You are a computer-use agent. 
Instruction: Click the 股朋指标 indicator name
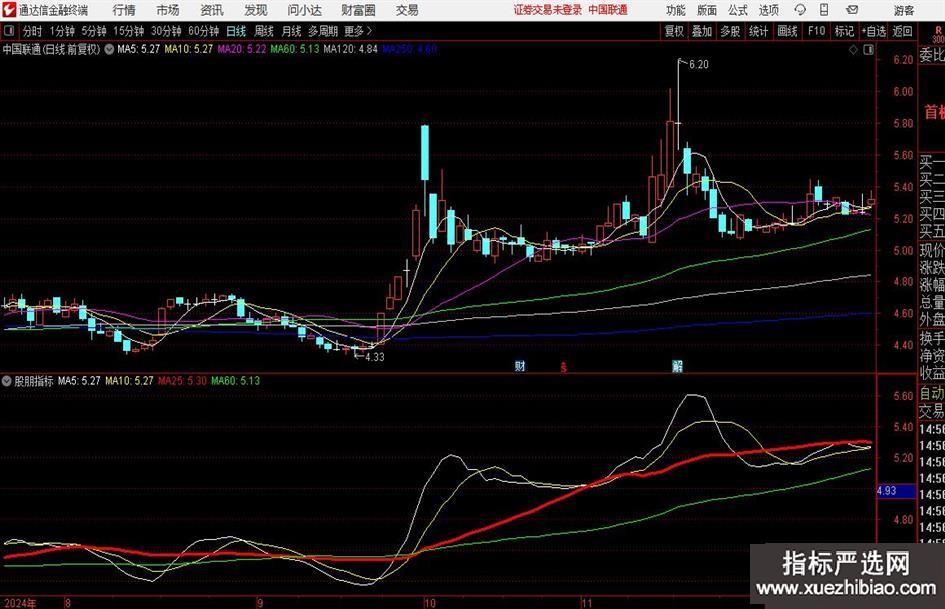[34, 381]
